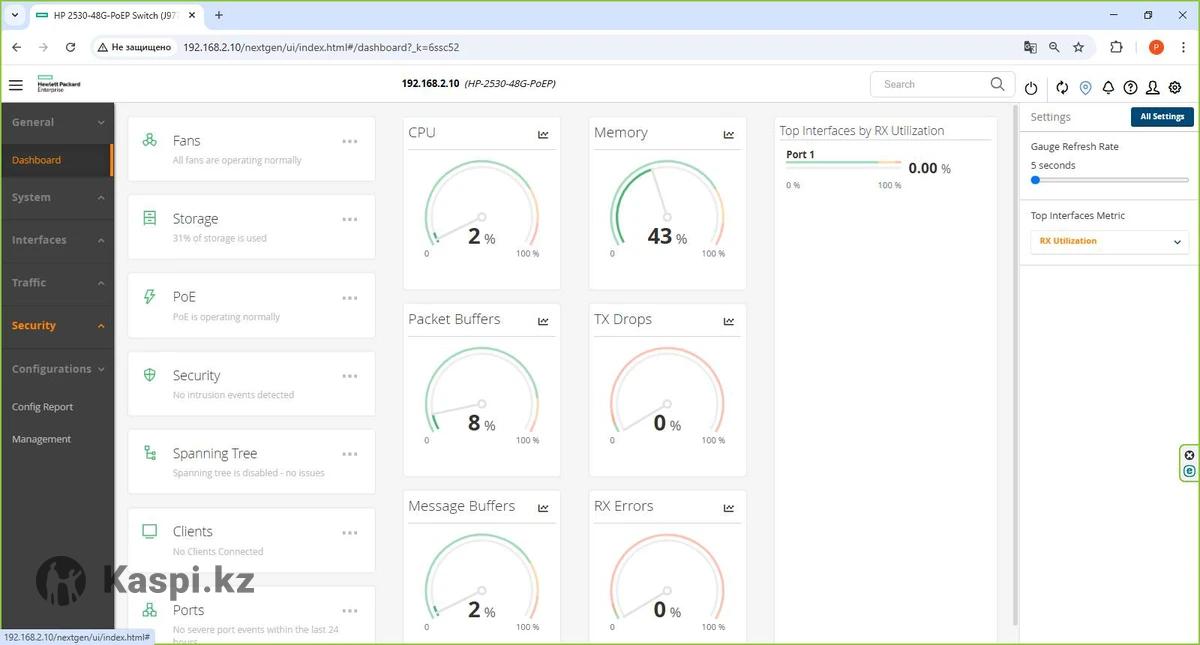
Task: Expand the Interfaces menu section
Action: [56, 240]
